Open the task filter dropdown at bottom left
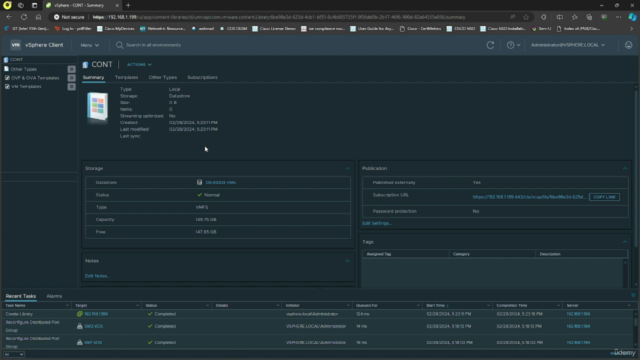The height and width of the screenshot is (360, 640). coord(13,354)
